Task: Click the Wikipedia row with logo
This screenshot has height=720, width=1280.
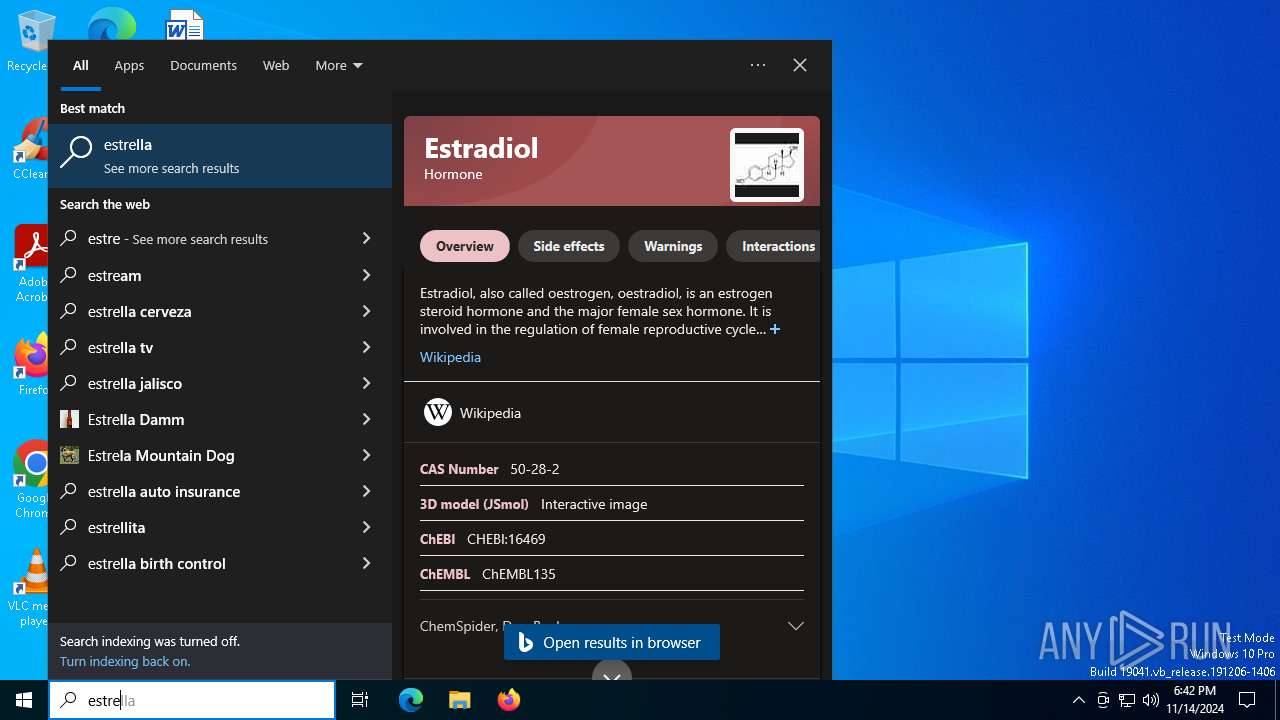Action: point(612,412)
